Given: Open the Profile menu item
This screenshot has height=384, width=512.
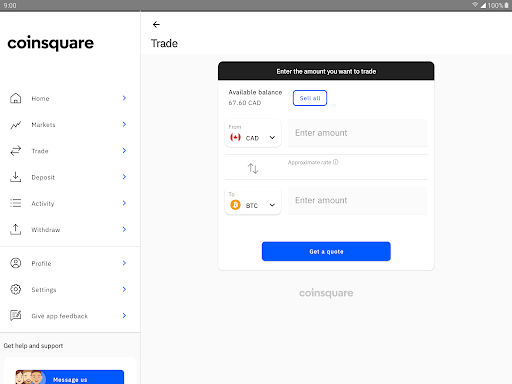Looking at the screenshot, I should coord(70,263).
